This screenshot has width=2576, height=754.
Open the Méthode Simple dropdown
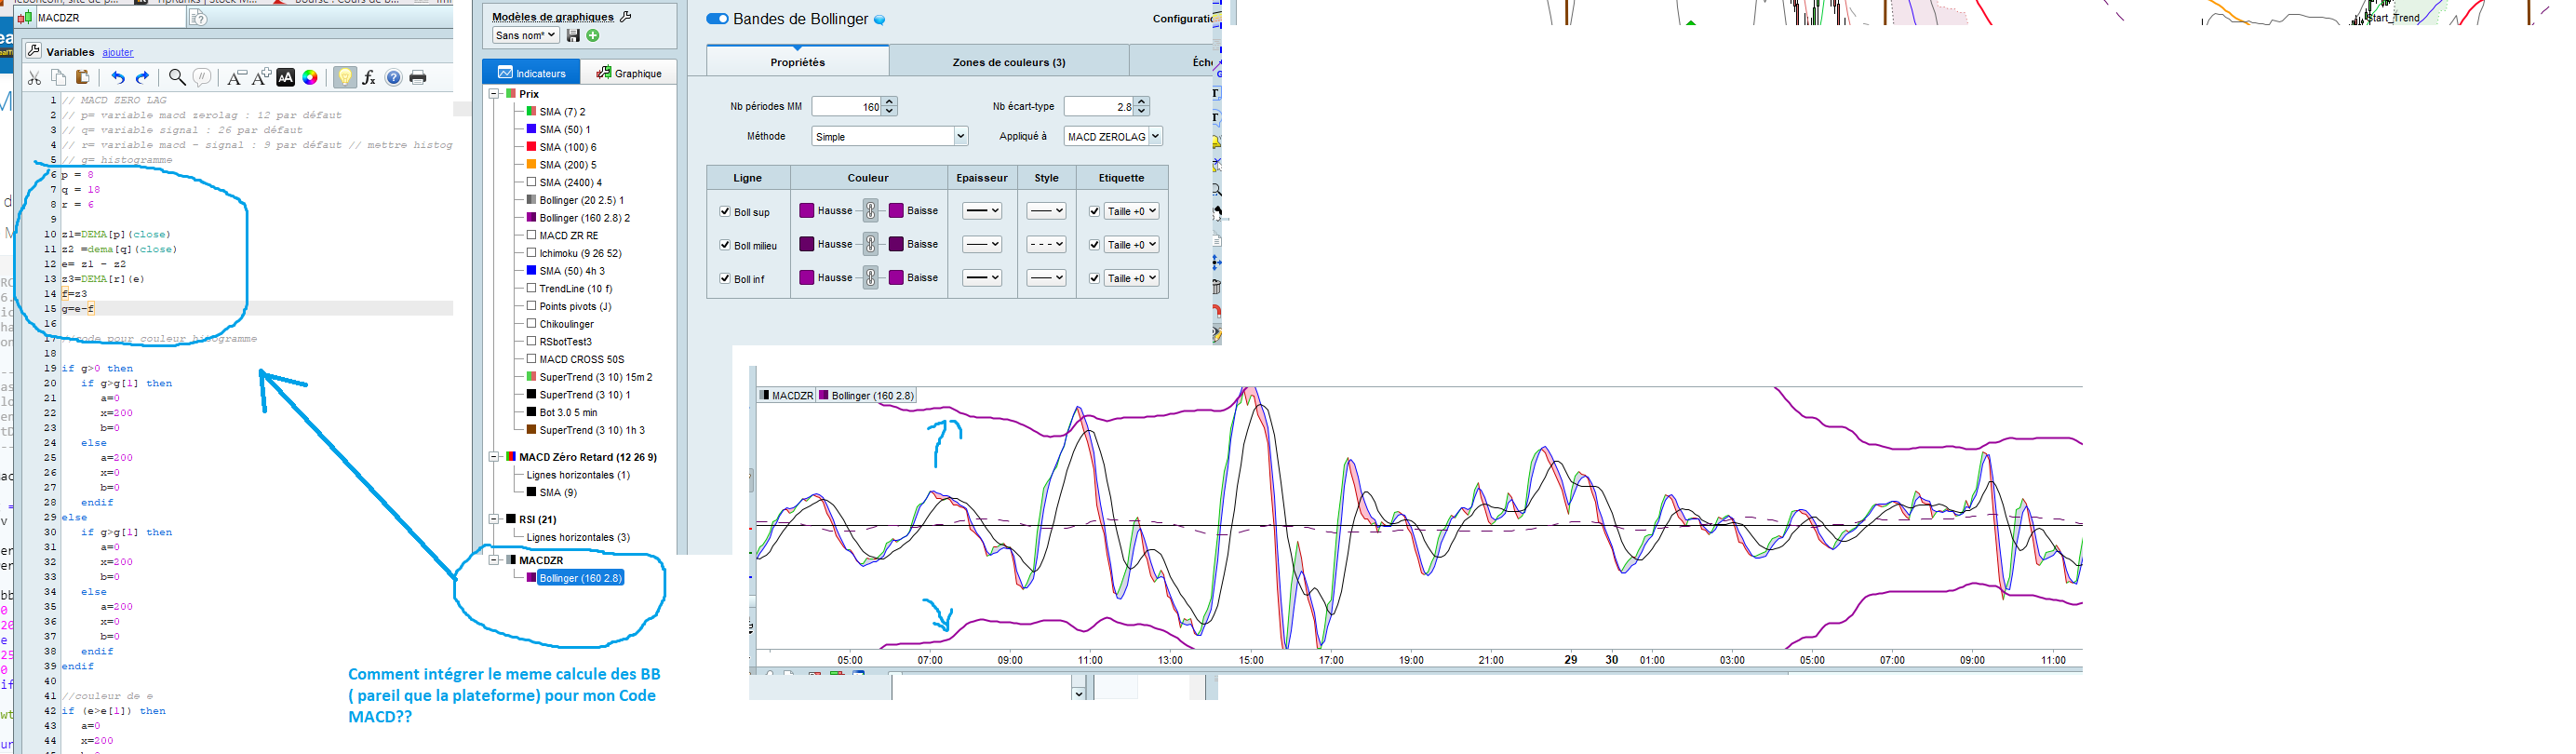point(889,136)
